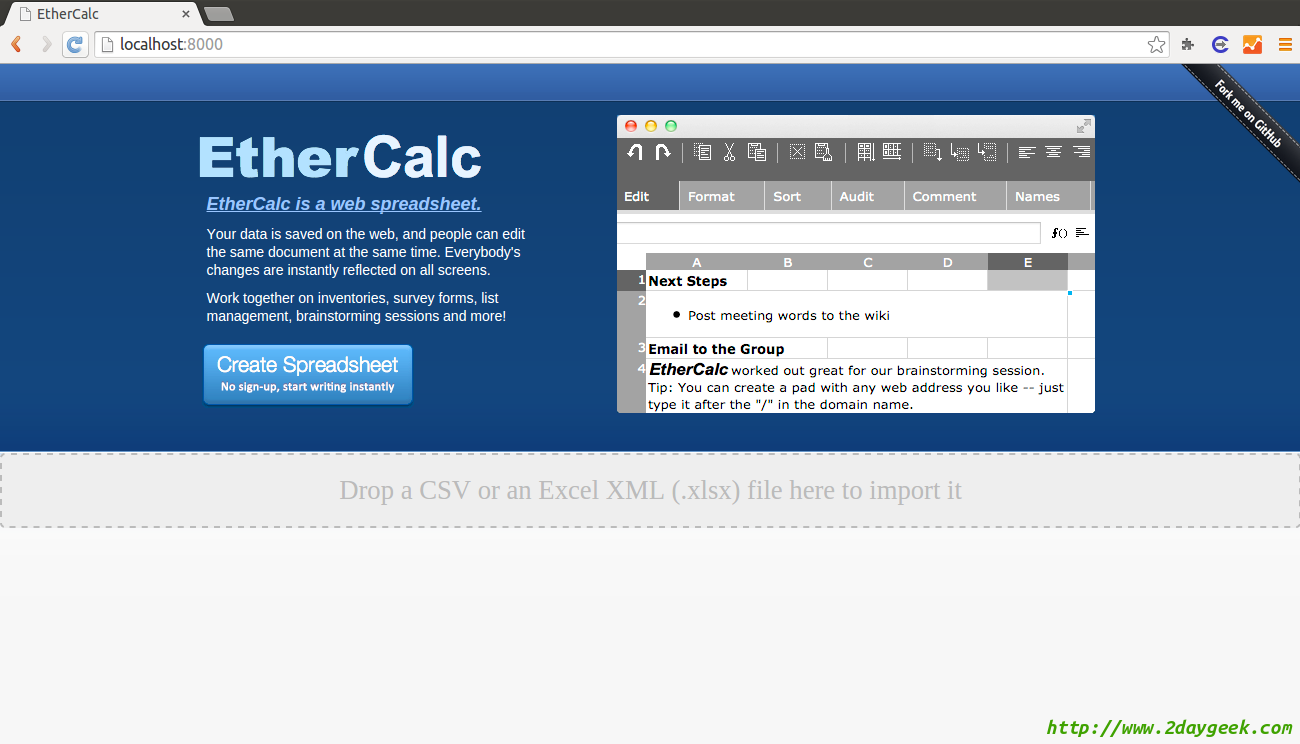This screenshot has height=744, width=1300.
Task: Switch to the Format tab
Action: click(x=722, y=196)
